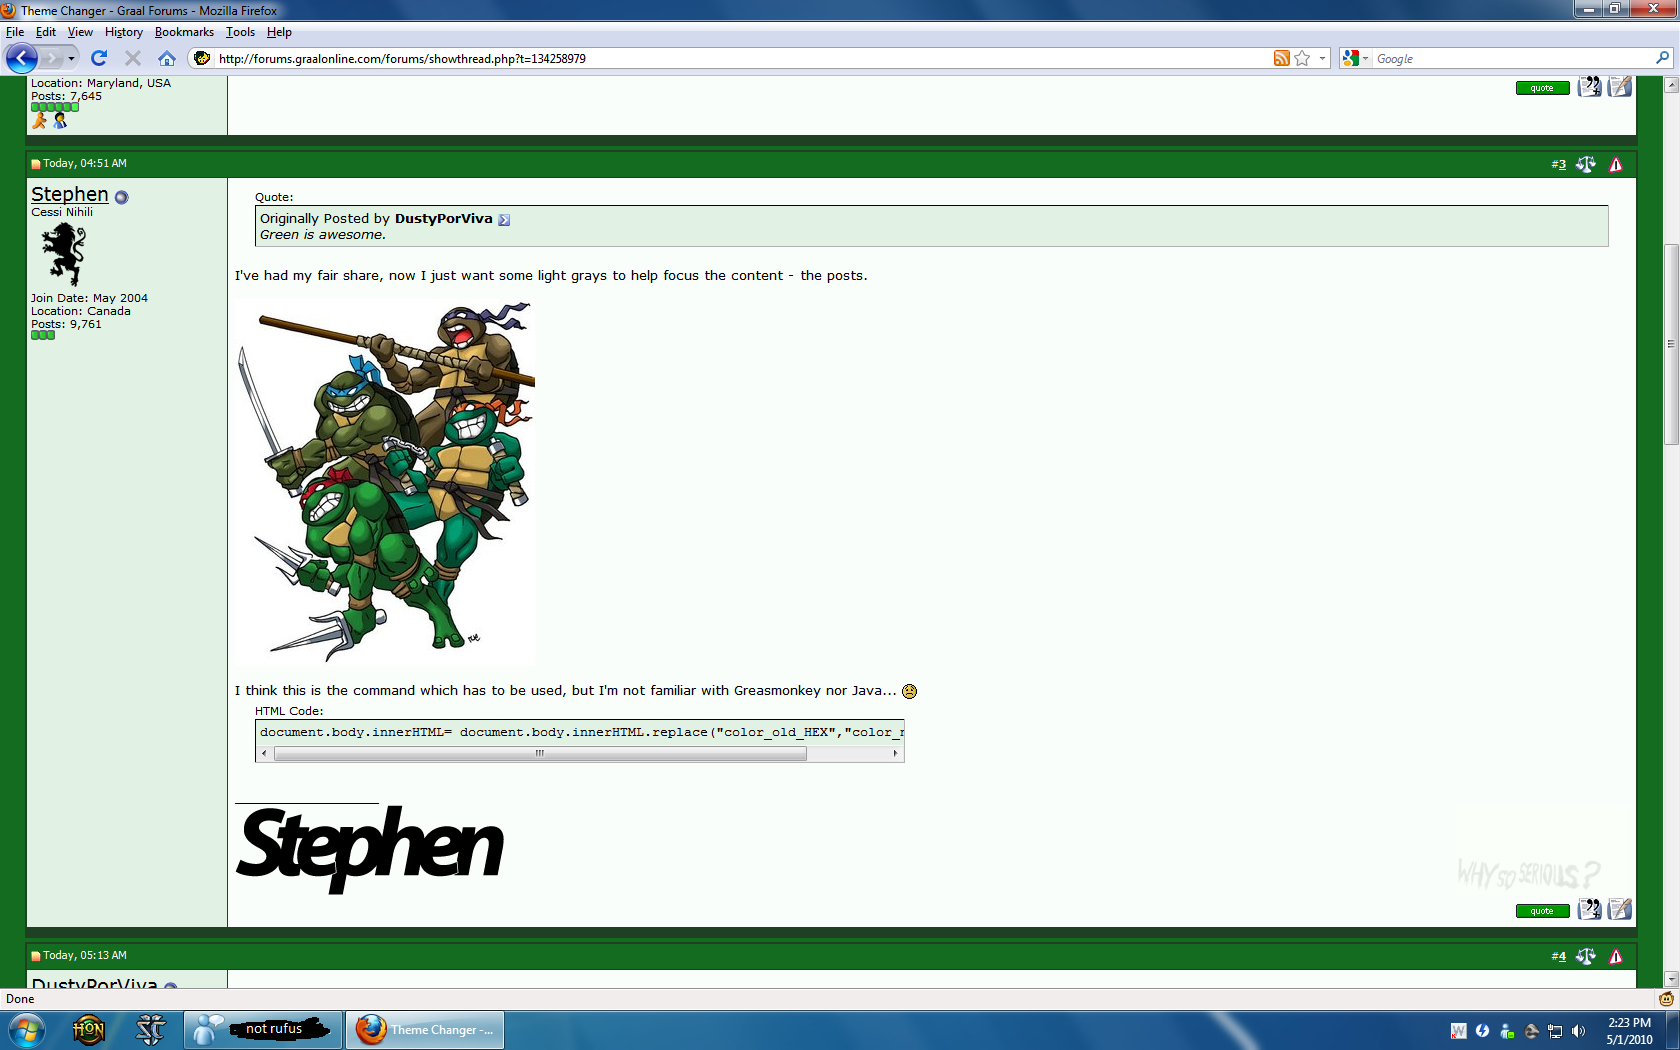The image size is (1680, 1050).
Task: Report post #4 with the warning triangle
Action: tap(1616, 956)
